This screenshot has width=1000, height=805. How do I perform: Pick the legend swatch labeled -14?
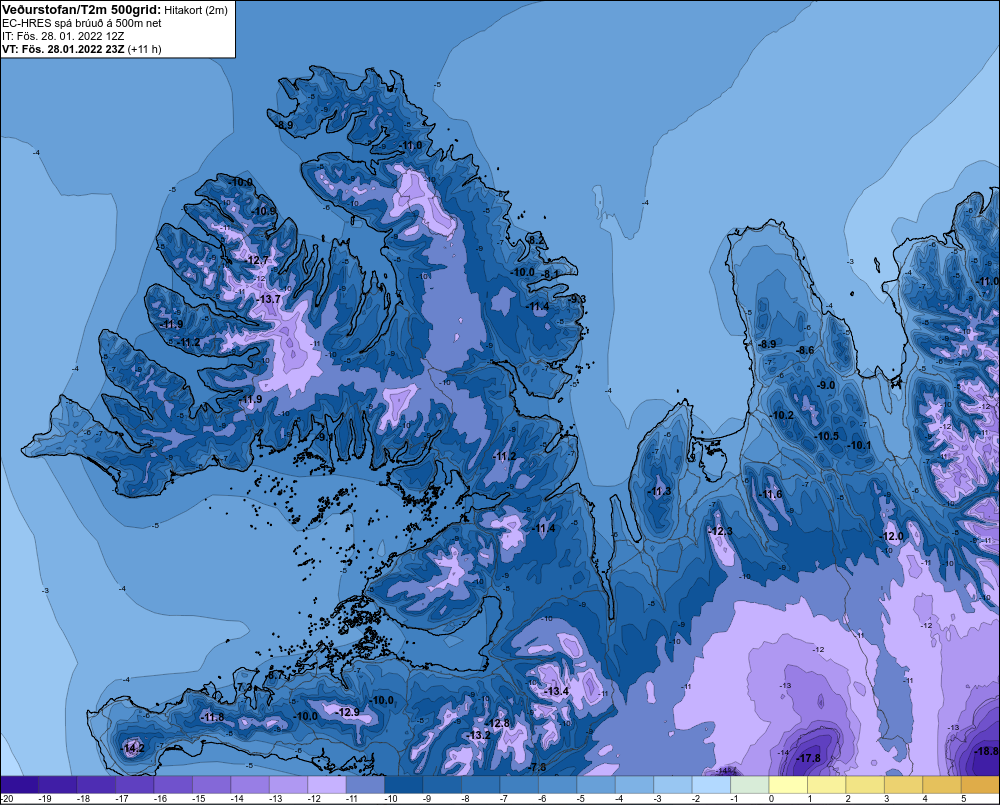click(x=250, y=785)
